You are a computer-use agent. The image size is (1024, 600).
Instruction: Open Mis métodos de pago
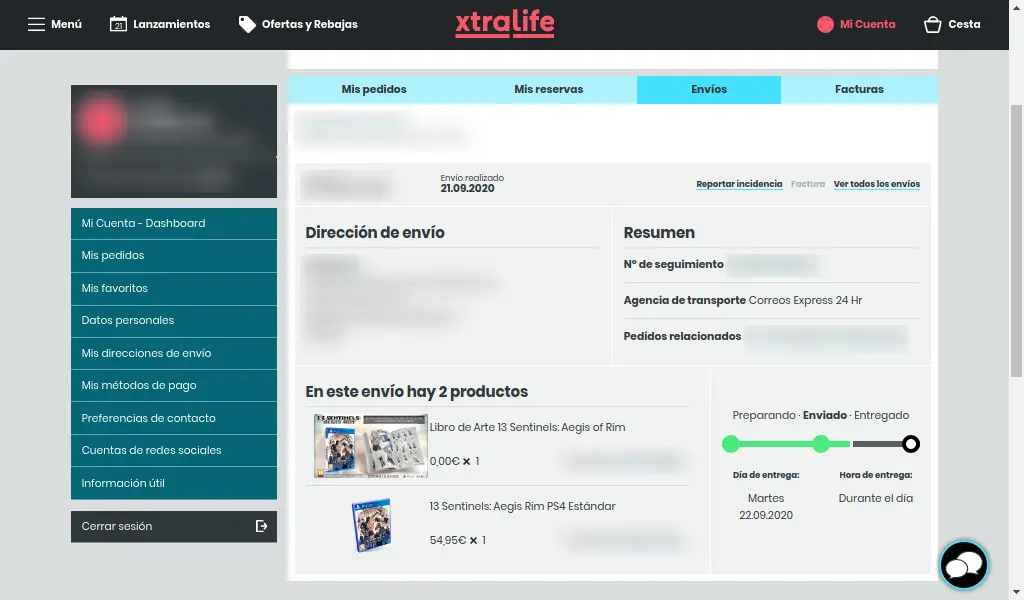click(x=174, y=385)
